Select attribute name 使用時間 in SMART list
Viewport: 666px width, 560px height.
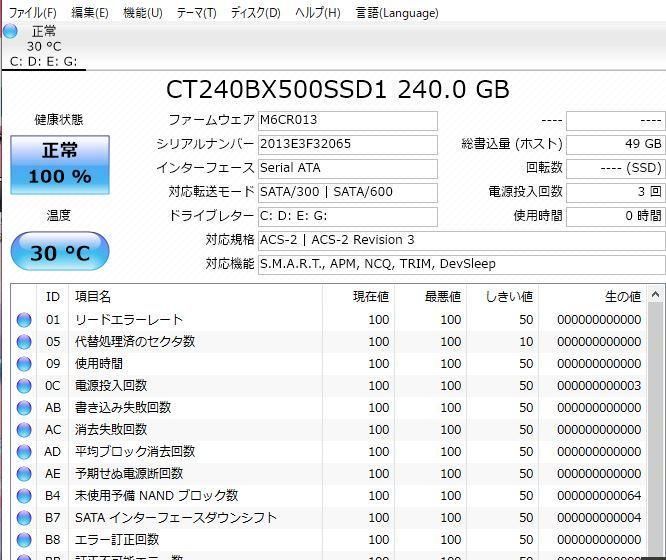[x=99, y=364]
